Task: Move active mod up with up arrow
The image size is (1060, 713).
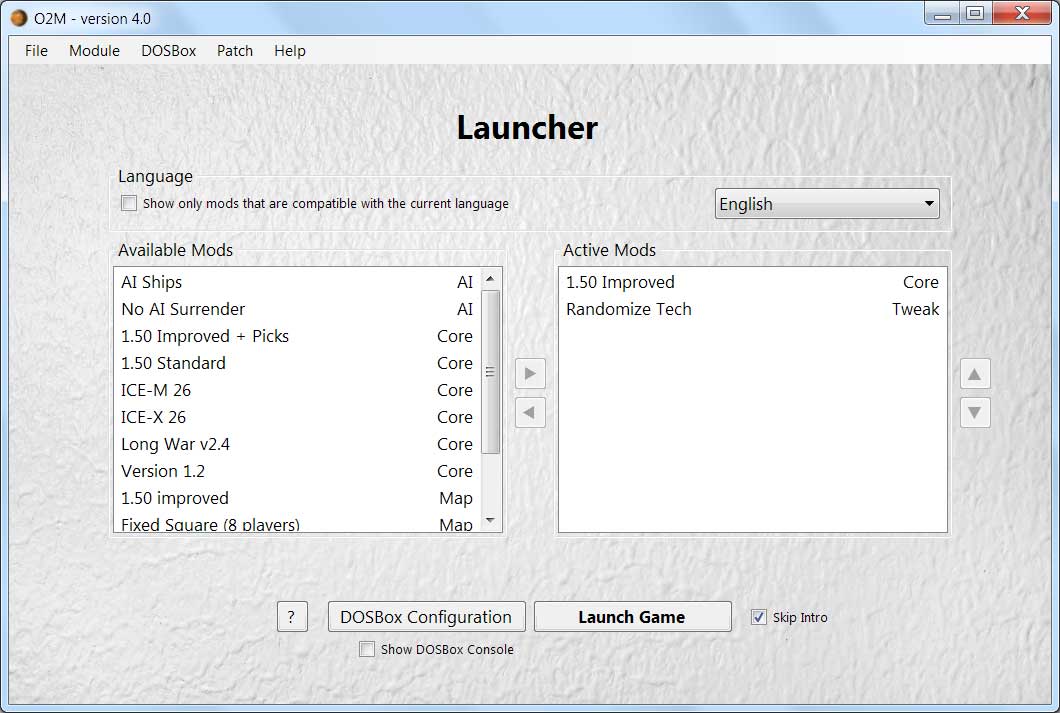Action: (975, 374)
